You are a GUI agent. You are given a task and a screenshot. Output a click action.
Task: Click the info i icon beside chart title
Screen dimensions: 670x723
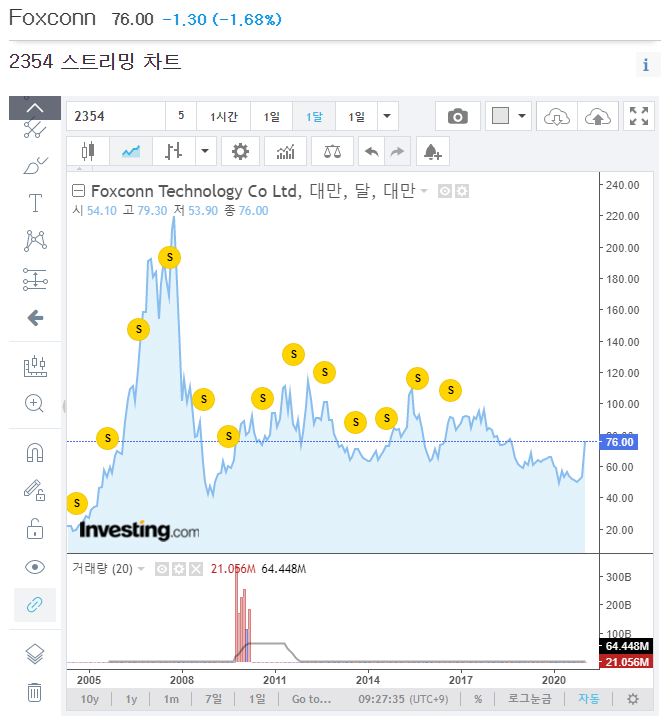point(646,65)
